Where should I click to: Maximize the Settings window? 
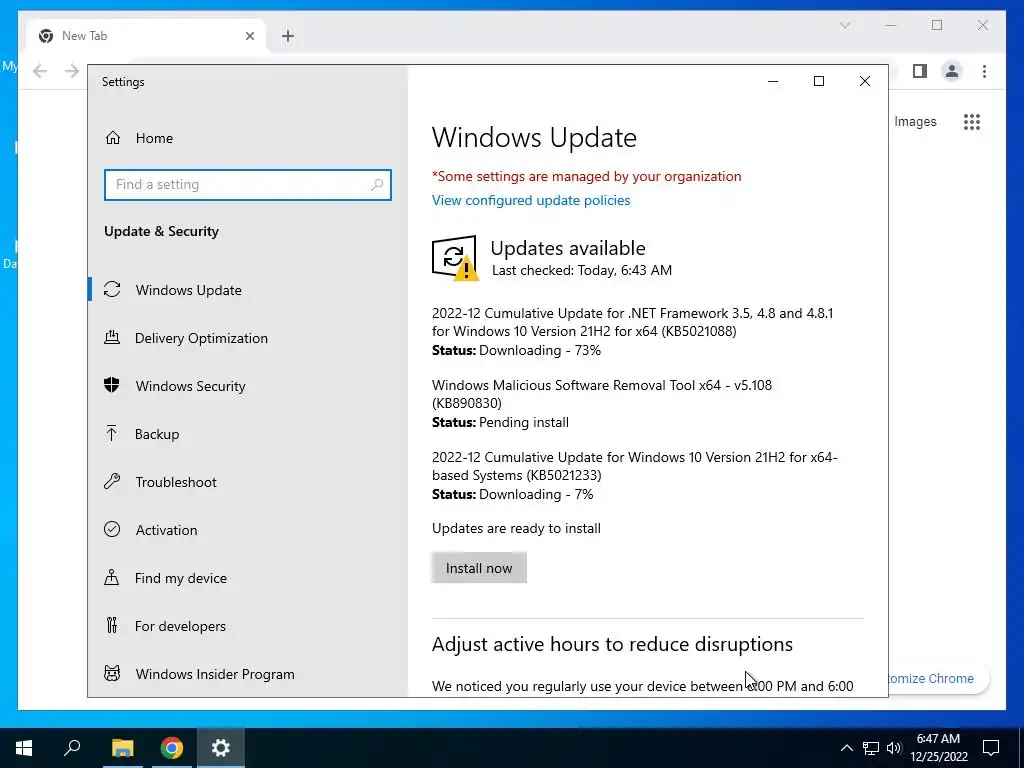click(x=818, y=81)
